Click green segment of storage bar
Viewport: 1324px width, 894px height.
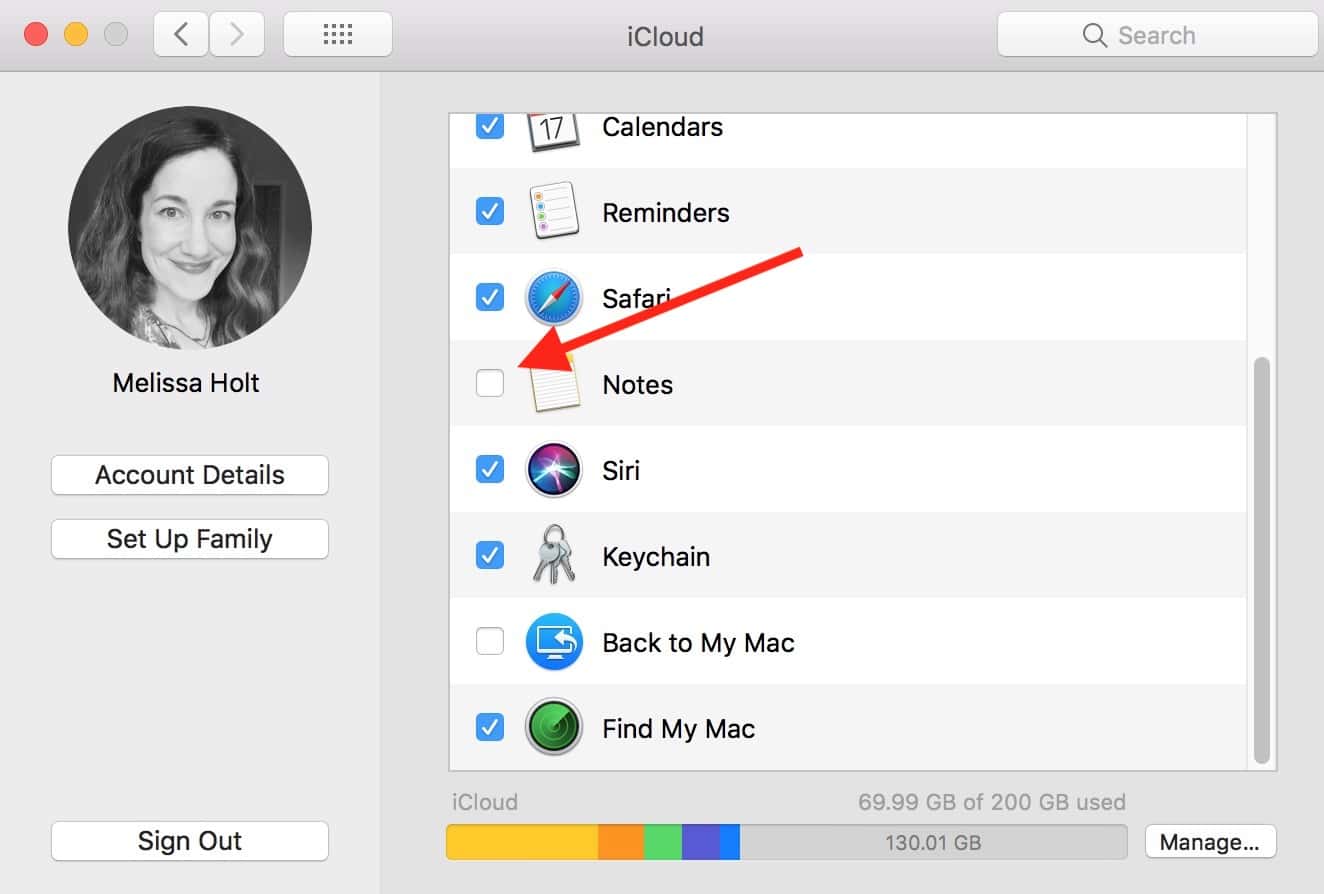click(x=663, y=842)
